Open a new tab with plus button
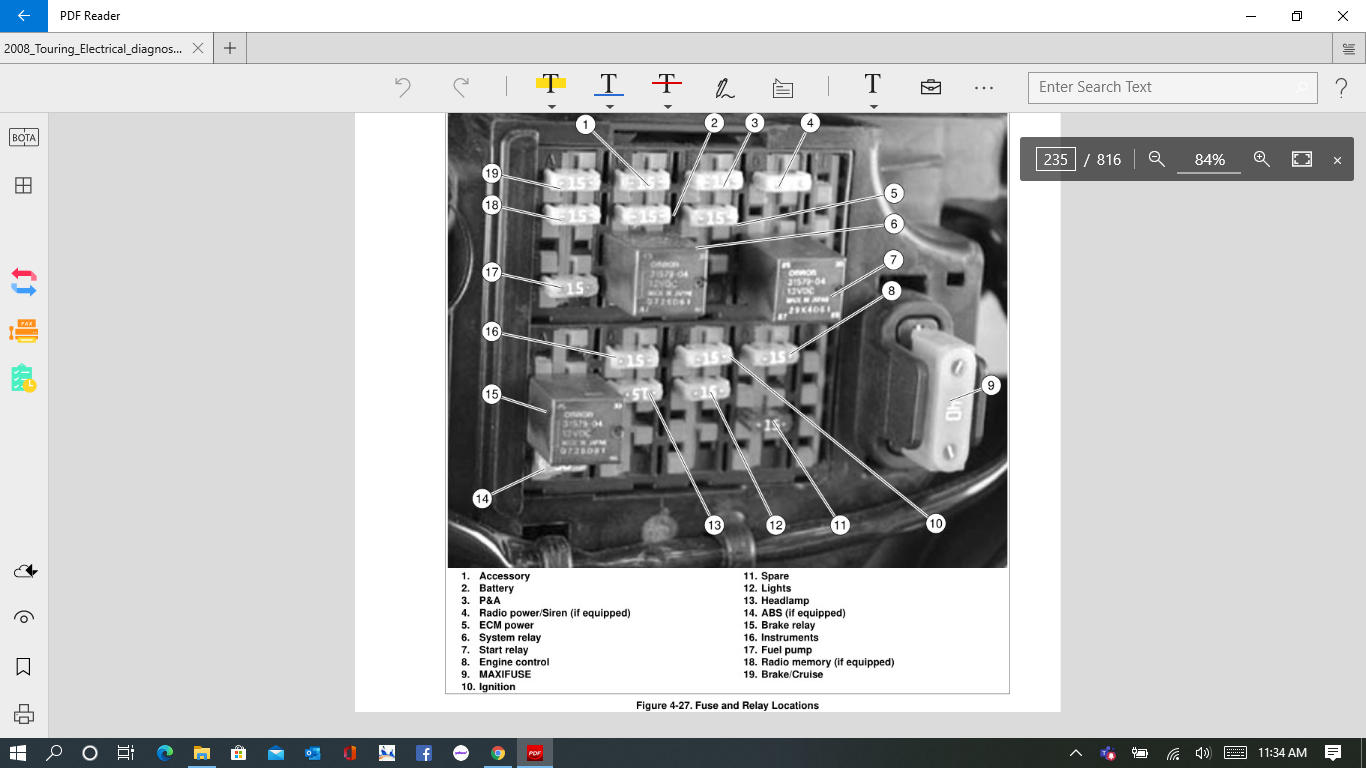This screenshot has width=1366, height=768. 230,48
